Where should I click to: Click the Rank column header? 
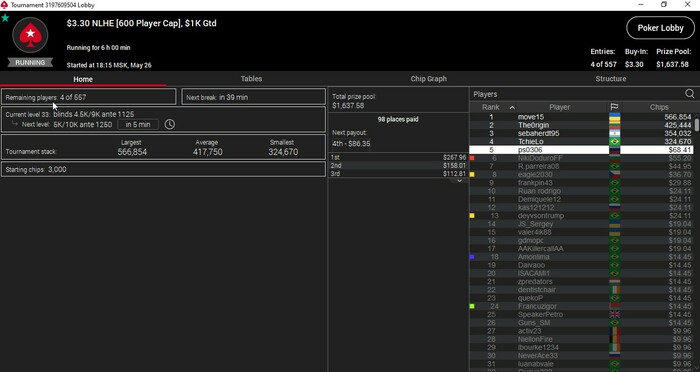coord(491,107)
